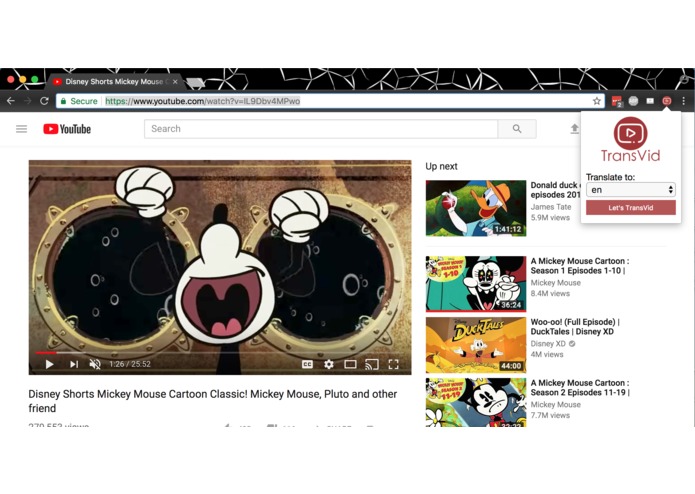This screenshot has height=494, width=695.
Task: Click the 8.4M views text
Action: pyautogui.click(x=550, y=293)
